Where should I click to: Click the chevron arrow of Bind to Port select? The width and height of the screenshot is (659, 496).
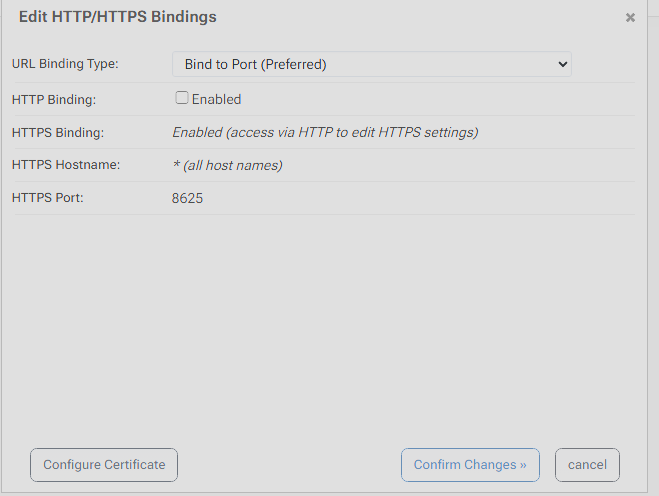coord(563,64)
